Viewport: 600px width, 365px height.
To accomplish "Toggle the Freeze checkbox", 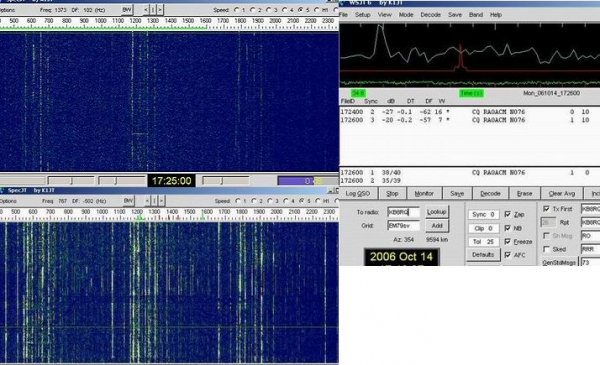I will pos(508,241).
